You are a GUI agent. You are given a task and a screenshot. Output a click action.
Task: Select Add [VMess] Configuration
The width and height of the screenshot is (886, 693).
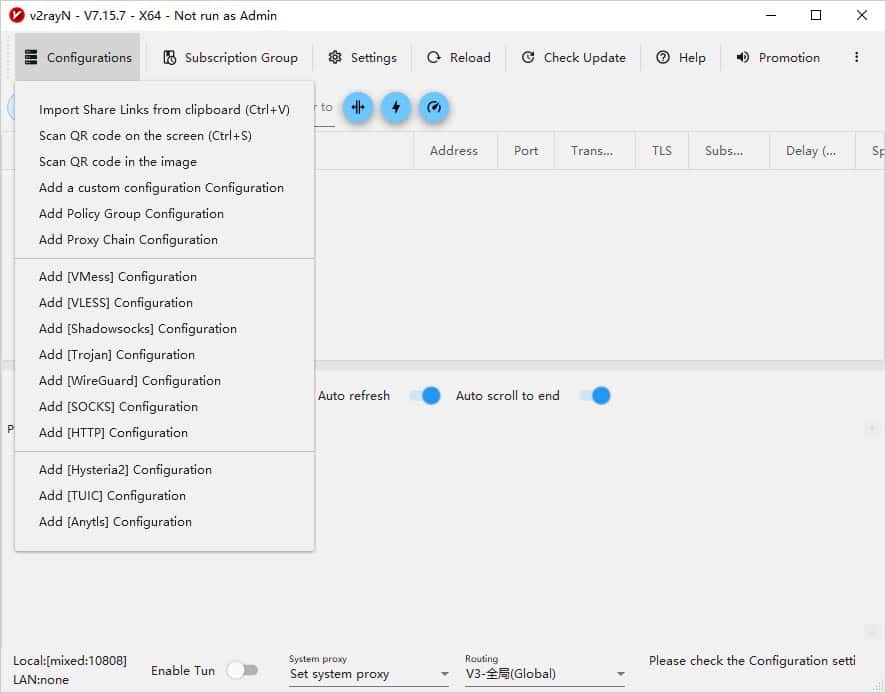(118, 277)
